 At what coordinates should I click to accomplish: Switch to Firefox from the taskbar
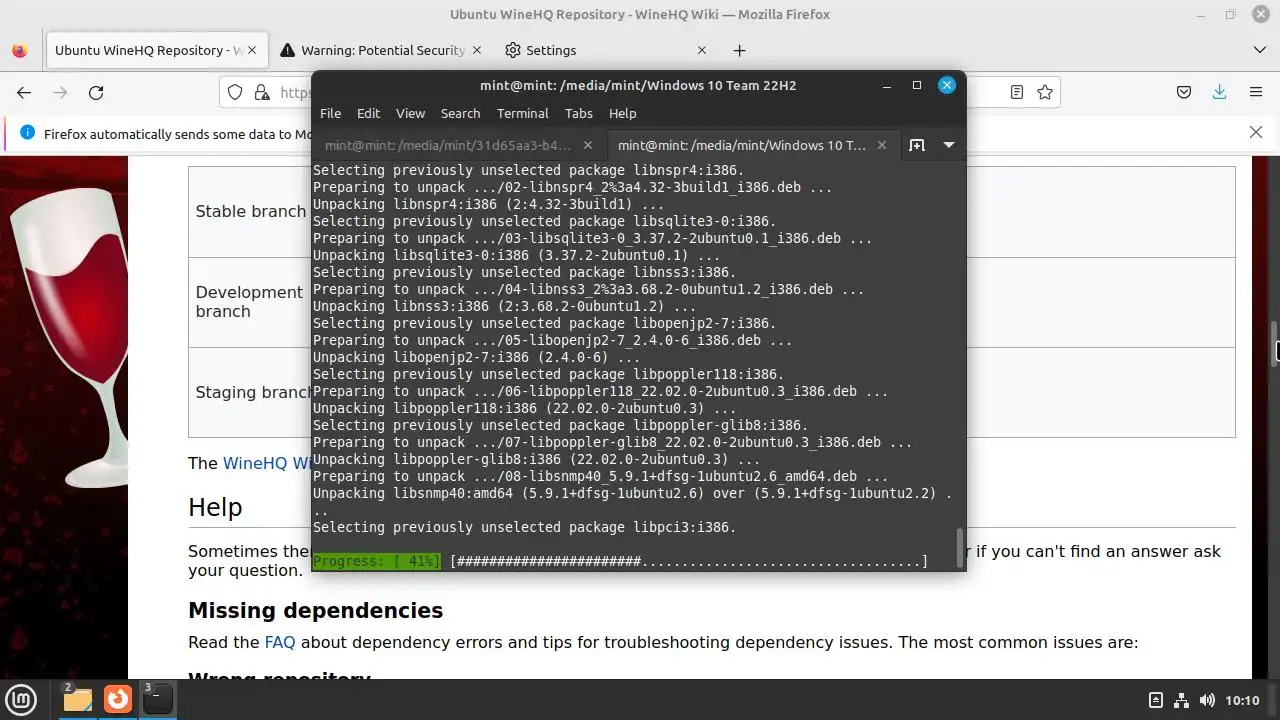[118, 699]
